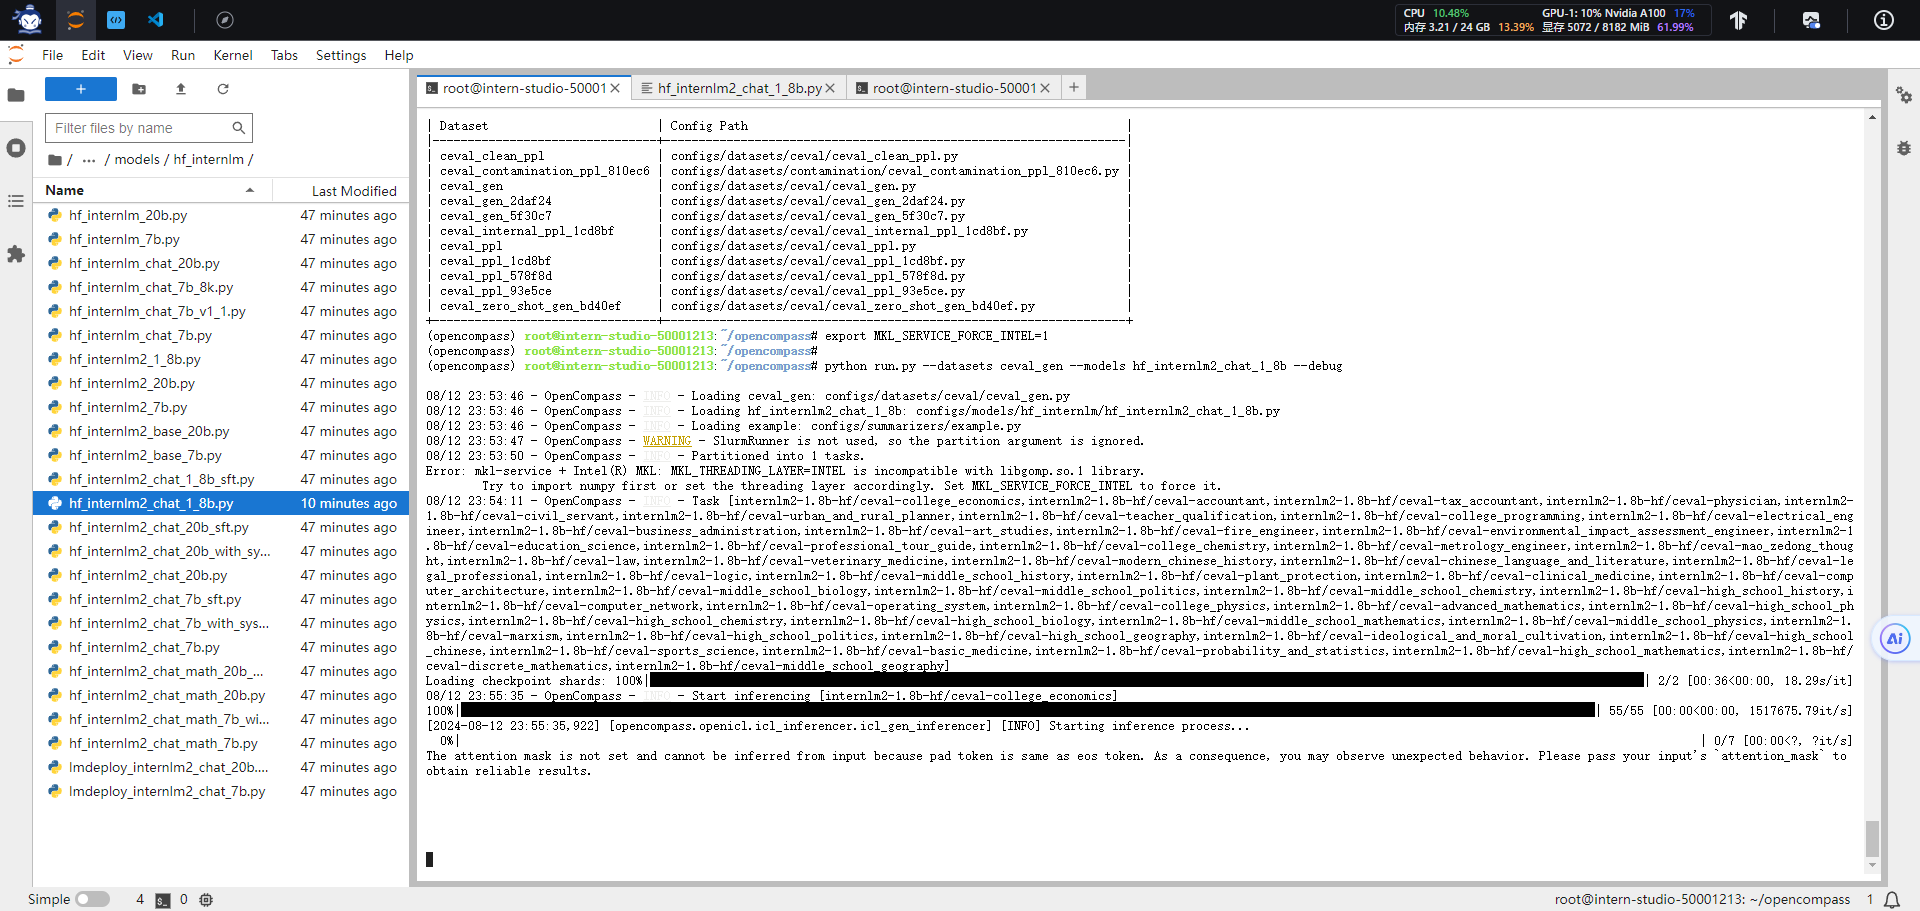The image size is (1920, 911).
Task: Click the Upload Files icon
Action: (181, 89)
